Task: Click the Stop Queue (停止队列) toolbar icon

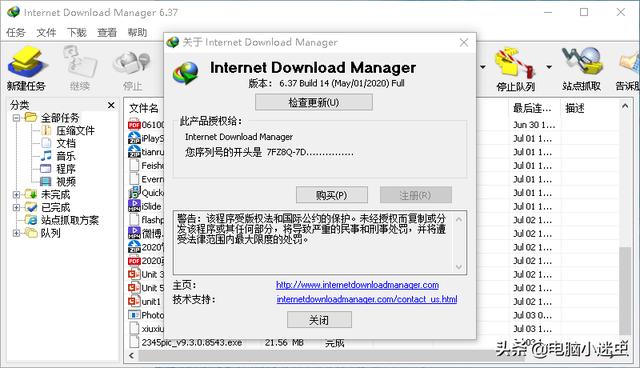Action: click(x=515, y=63)
